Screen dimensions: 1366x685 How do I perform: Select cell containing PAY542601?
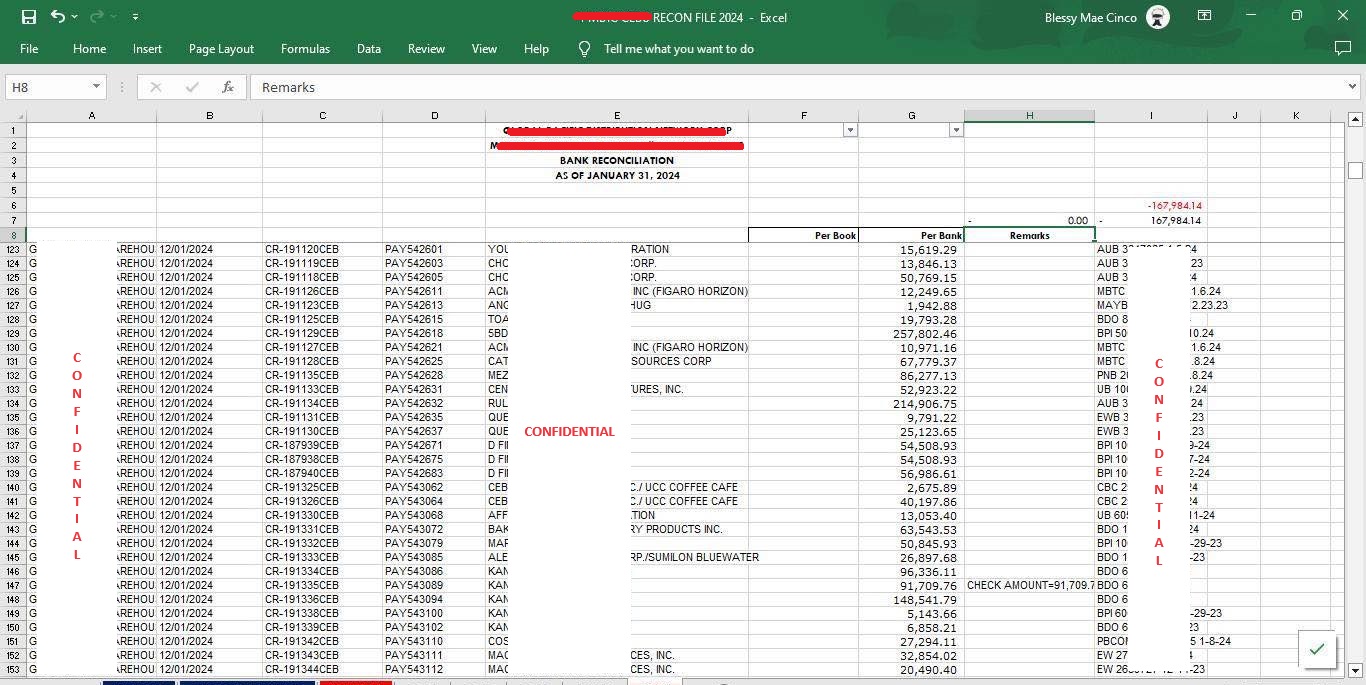434,249
